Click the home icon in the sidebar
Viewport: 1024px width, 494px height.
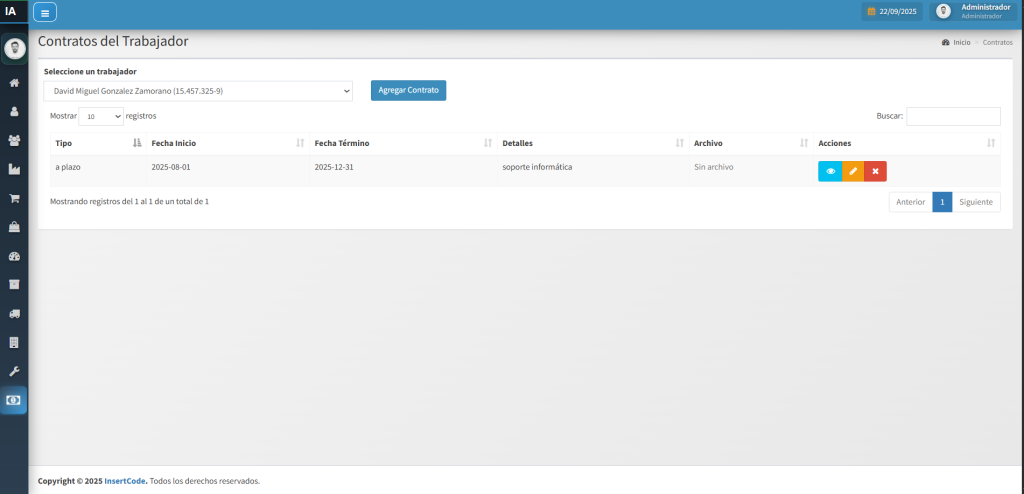[14, 83]
